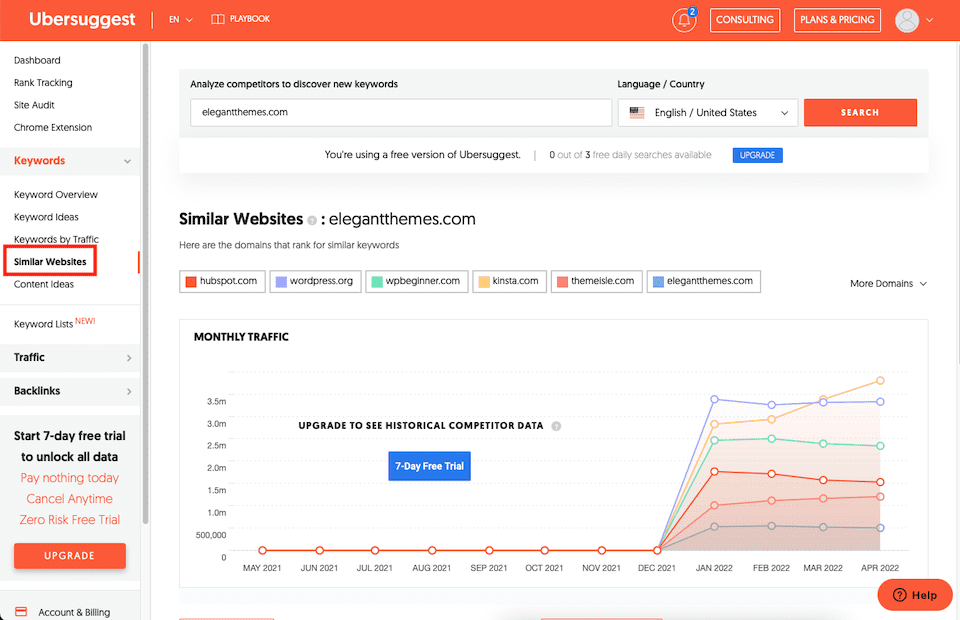Click the 7-Day Free Trial button
Image resolution: width=960 pixels, height=620 pixels.
click(x=429, y=466)
